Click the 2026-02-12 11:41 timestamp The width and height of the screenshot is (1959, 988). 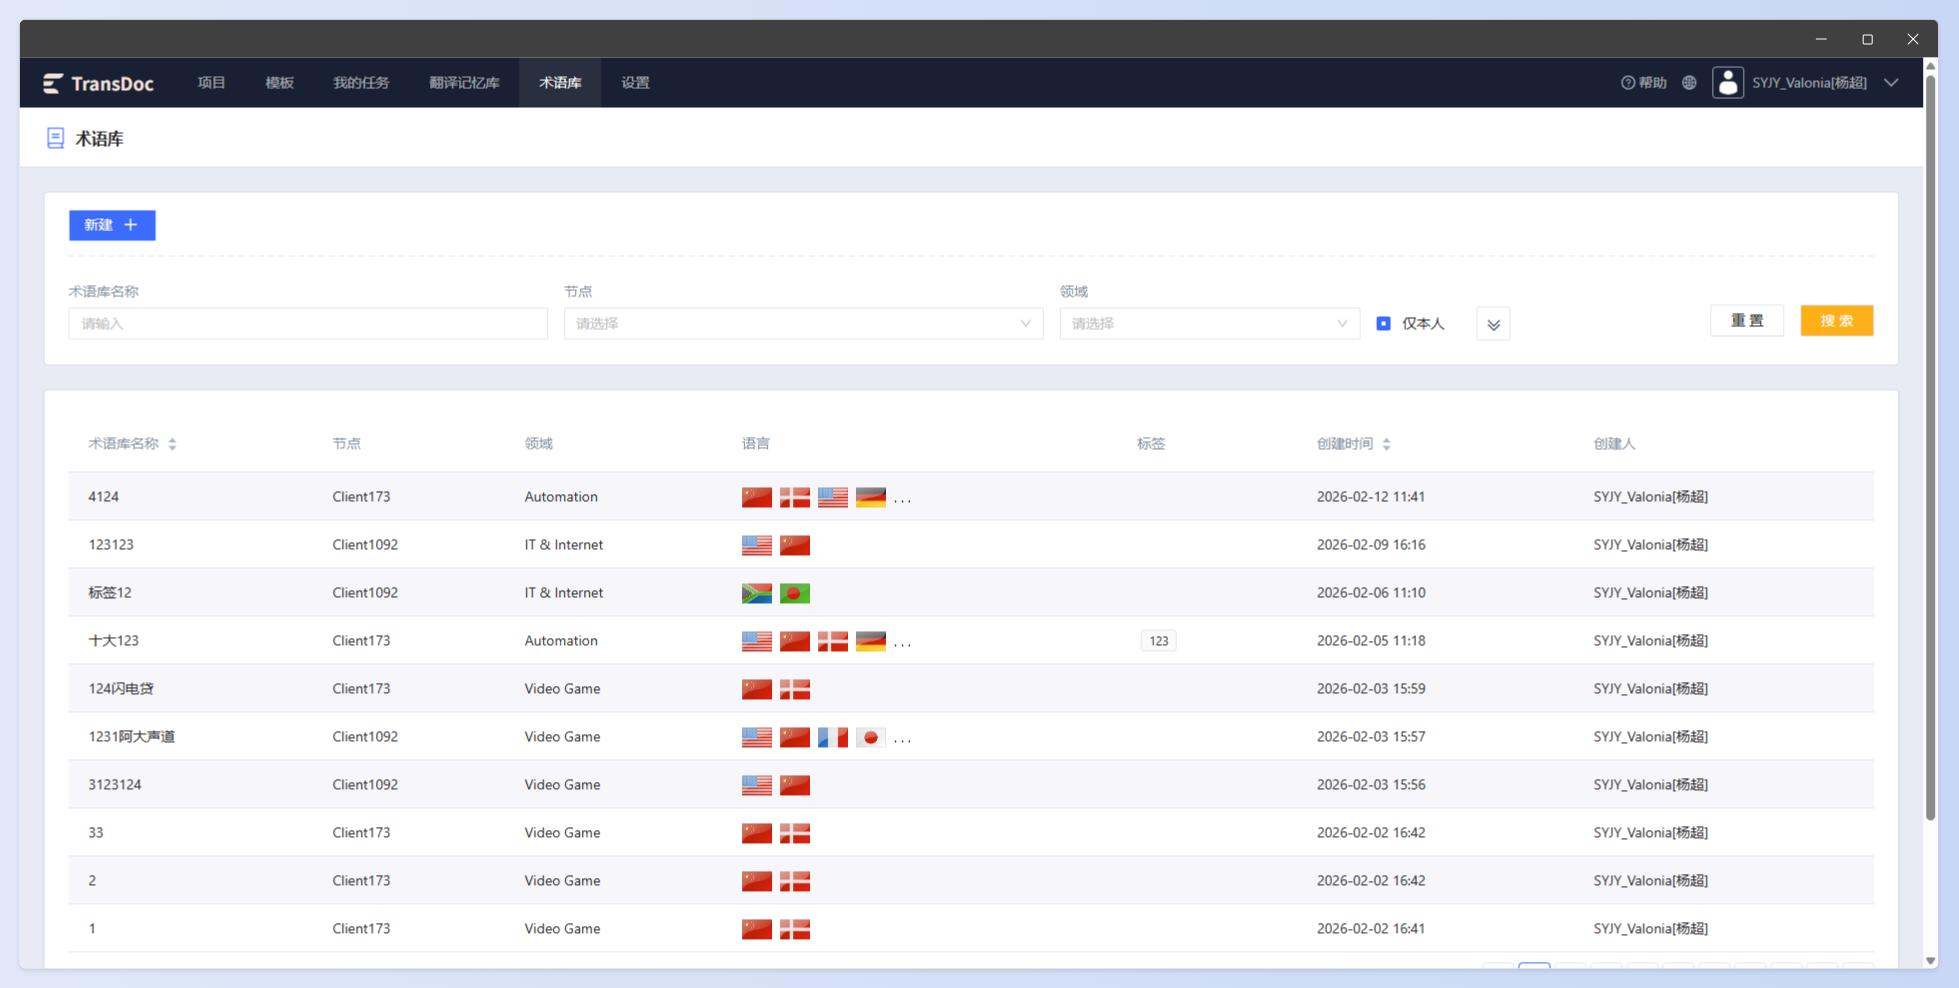(x=1371, y=497)
